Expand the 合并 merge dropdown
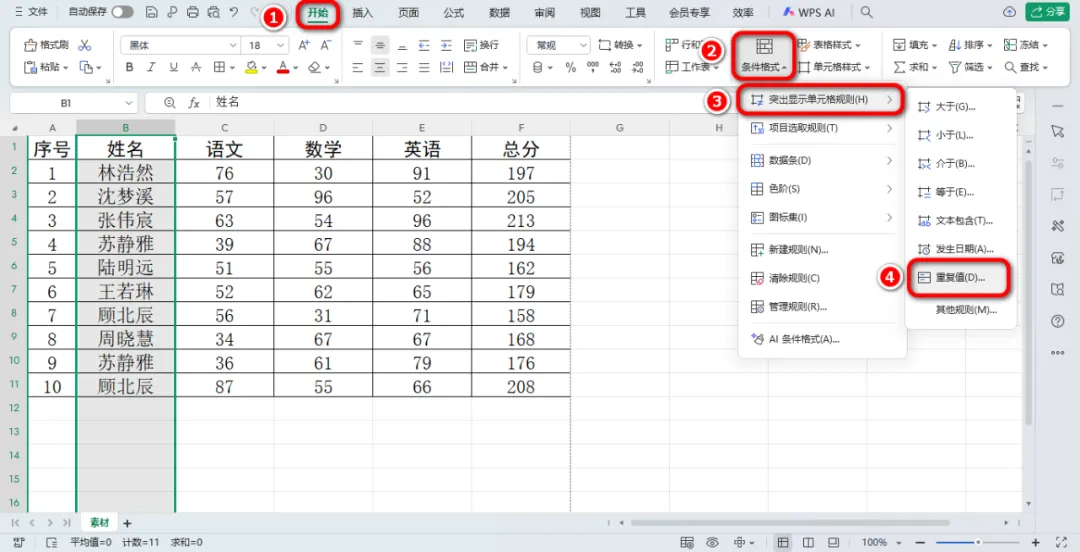 tap(506, 68)
